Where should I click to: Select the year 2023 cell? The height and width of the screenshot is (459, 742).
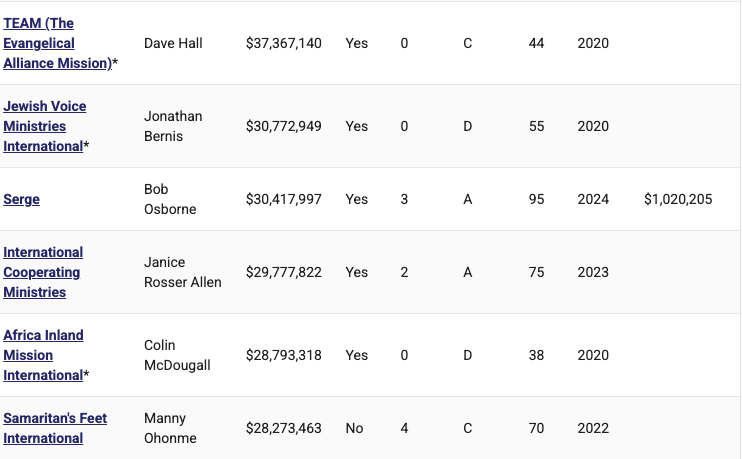[x=593, y=272]
